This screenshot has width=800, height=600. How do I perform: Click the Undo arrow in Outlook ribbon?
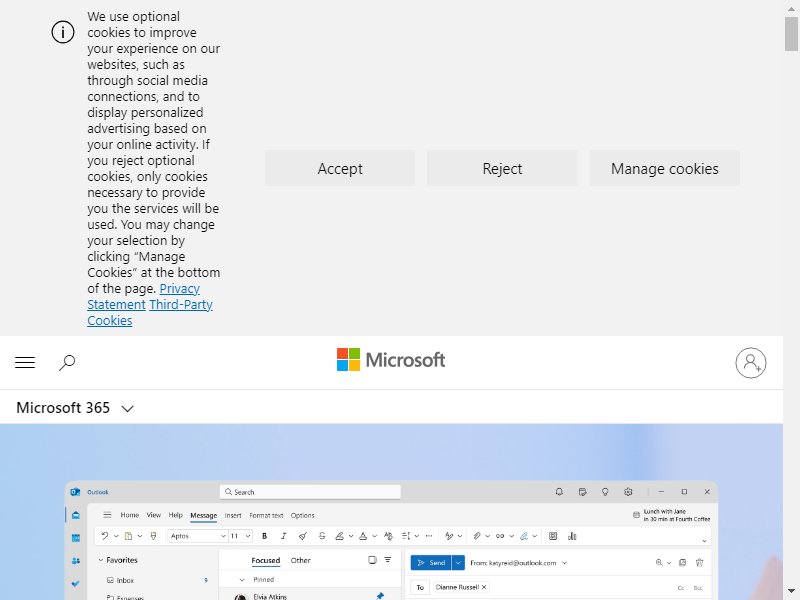click(x=105, y=536)
